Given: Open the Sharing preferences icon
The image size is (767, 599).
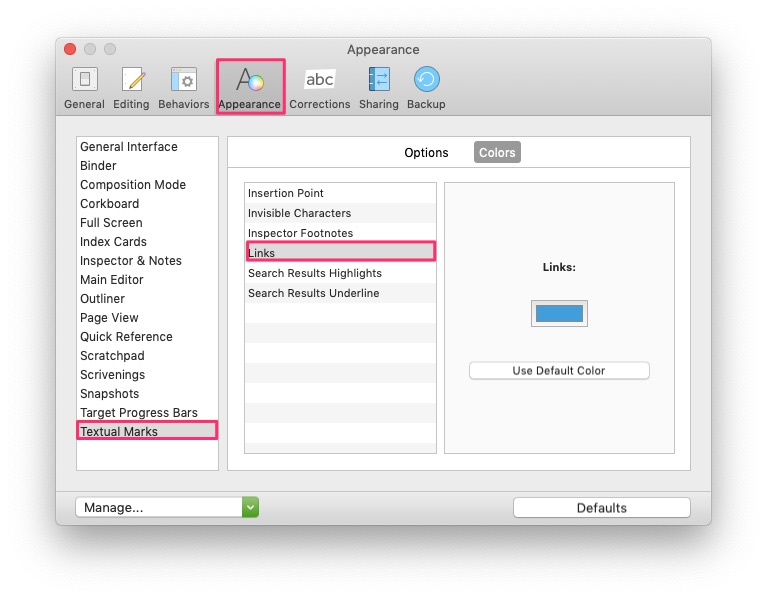Looking at the screenshot, I should 379,79.
